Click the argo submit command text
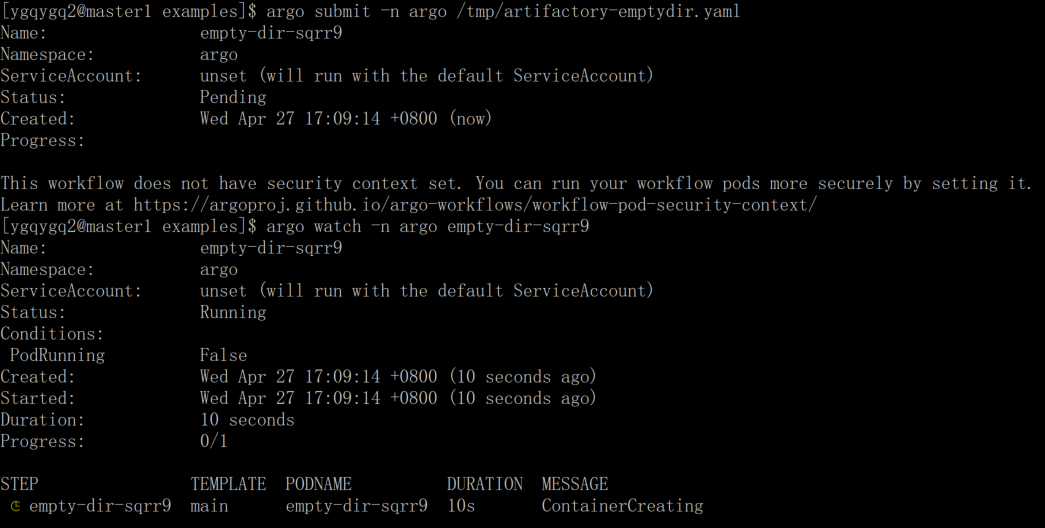 point(503,11)
